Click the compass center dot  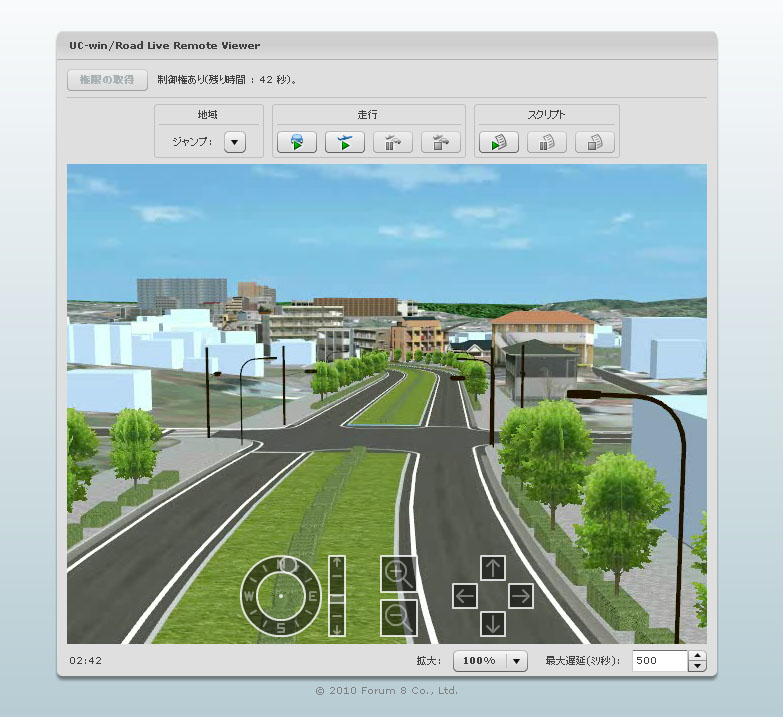pyautogui.click(x=281, y=596)
